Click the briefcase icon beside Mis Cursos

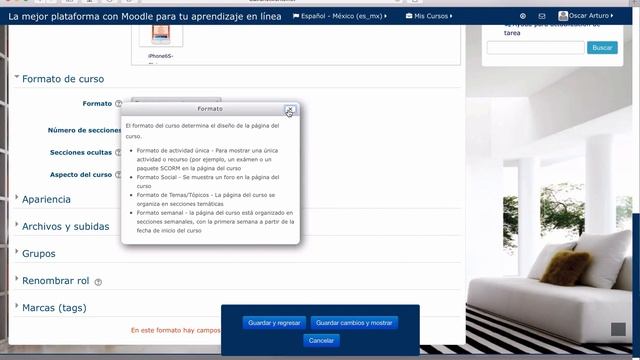click(x=409, y=16)
